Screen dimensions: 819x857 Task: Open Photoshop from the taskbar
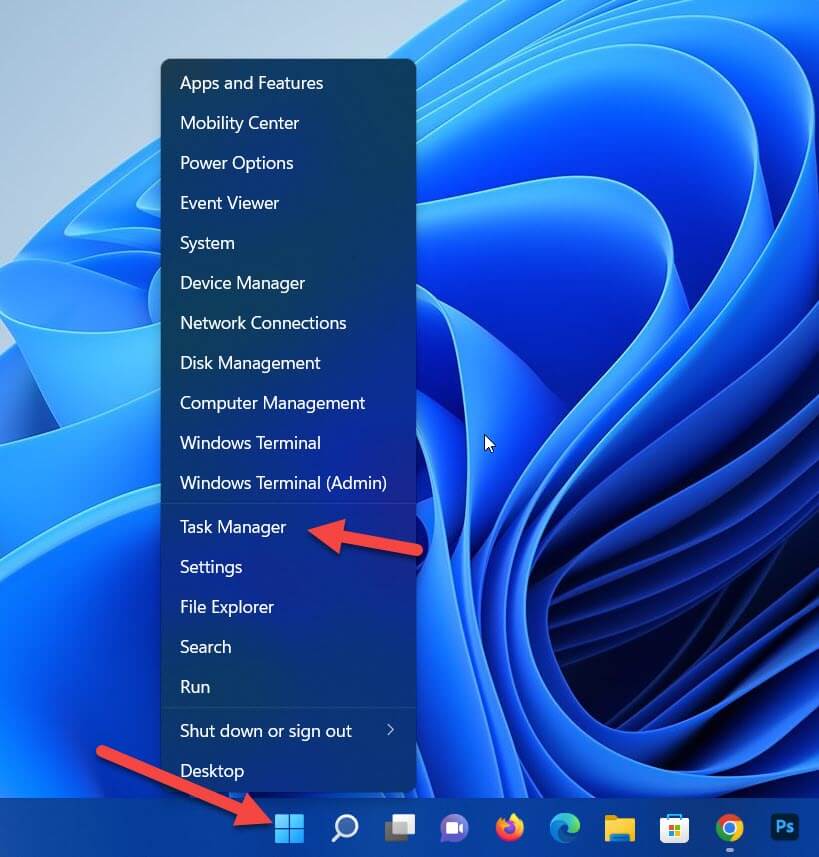point(785,828)
